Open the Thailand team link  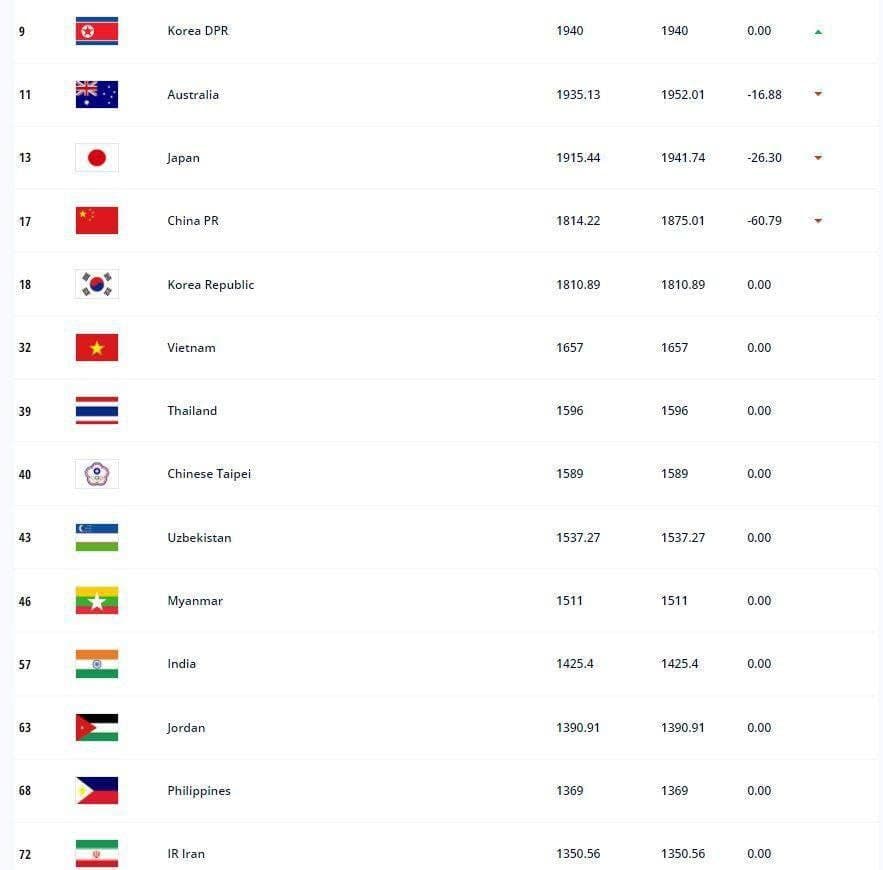[192, 411]
